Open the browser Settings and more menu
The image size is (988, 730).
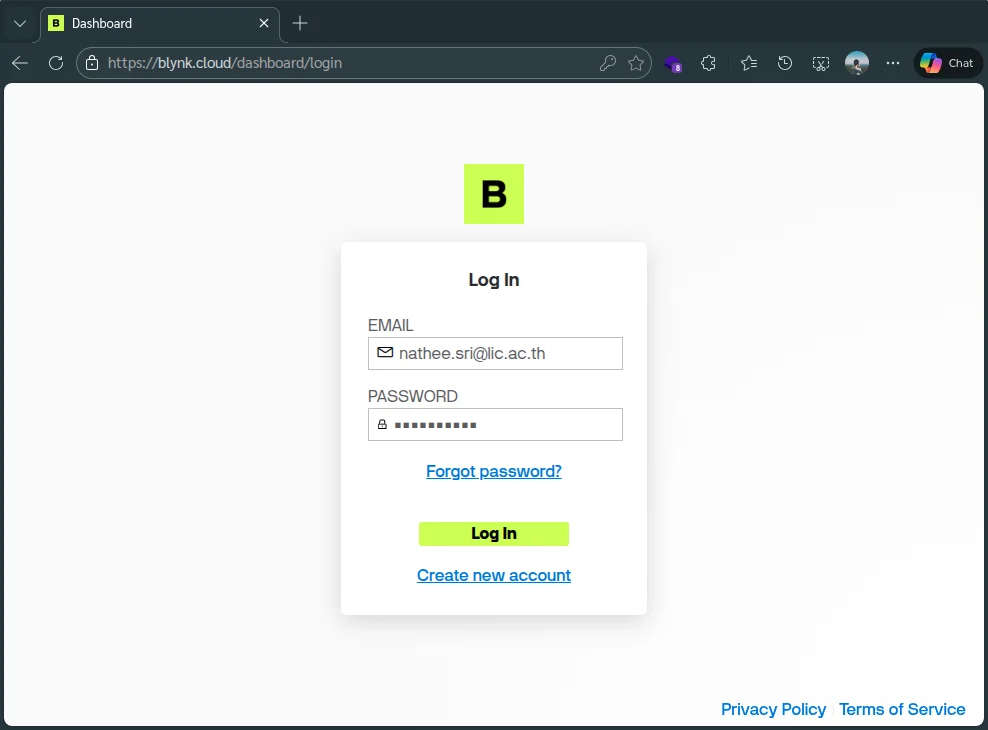point(893,63)
